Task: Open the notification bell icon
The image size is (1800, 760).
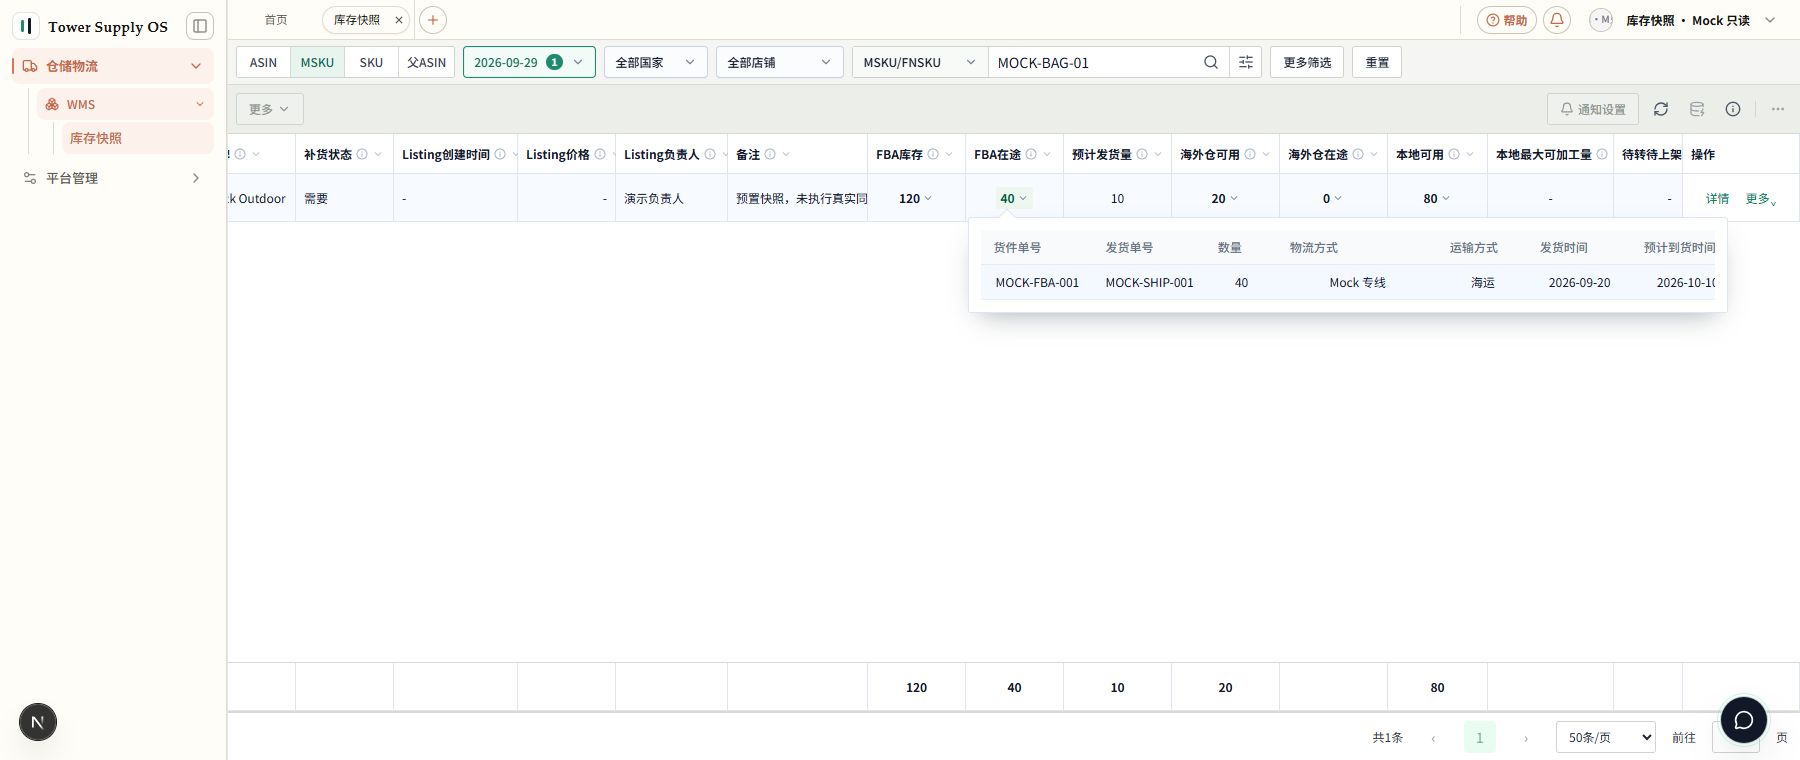Action: pyautogui.click(x=1557, y=20)
